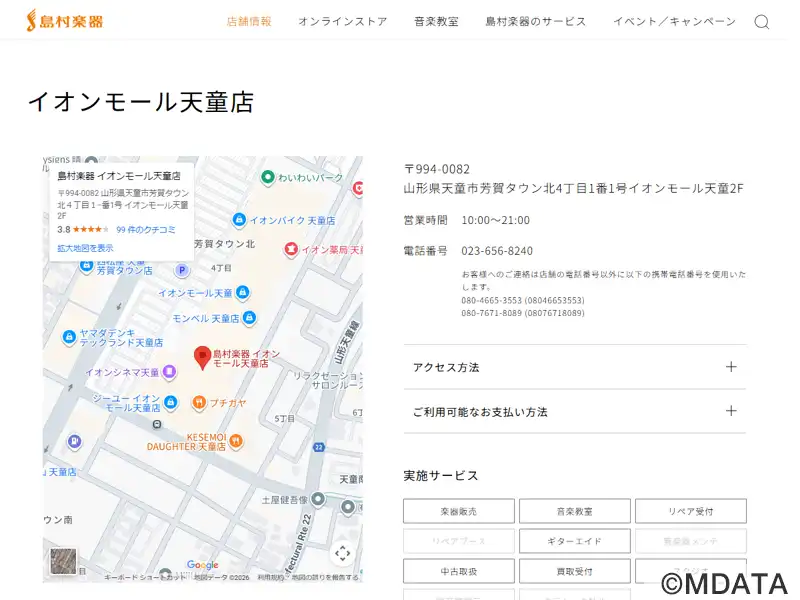This screenshot has height=600, width=800.
Task: Open map camera controls compass icon
Action: pyautogui.click(x=342, y=553)
